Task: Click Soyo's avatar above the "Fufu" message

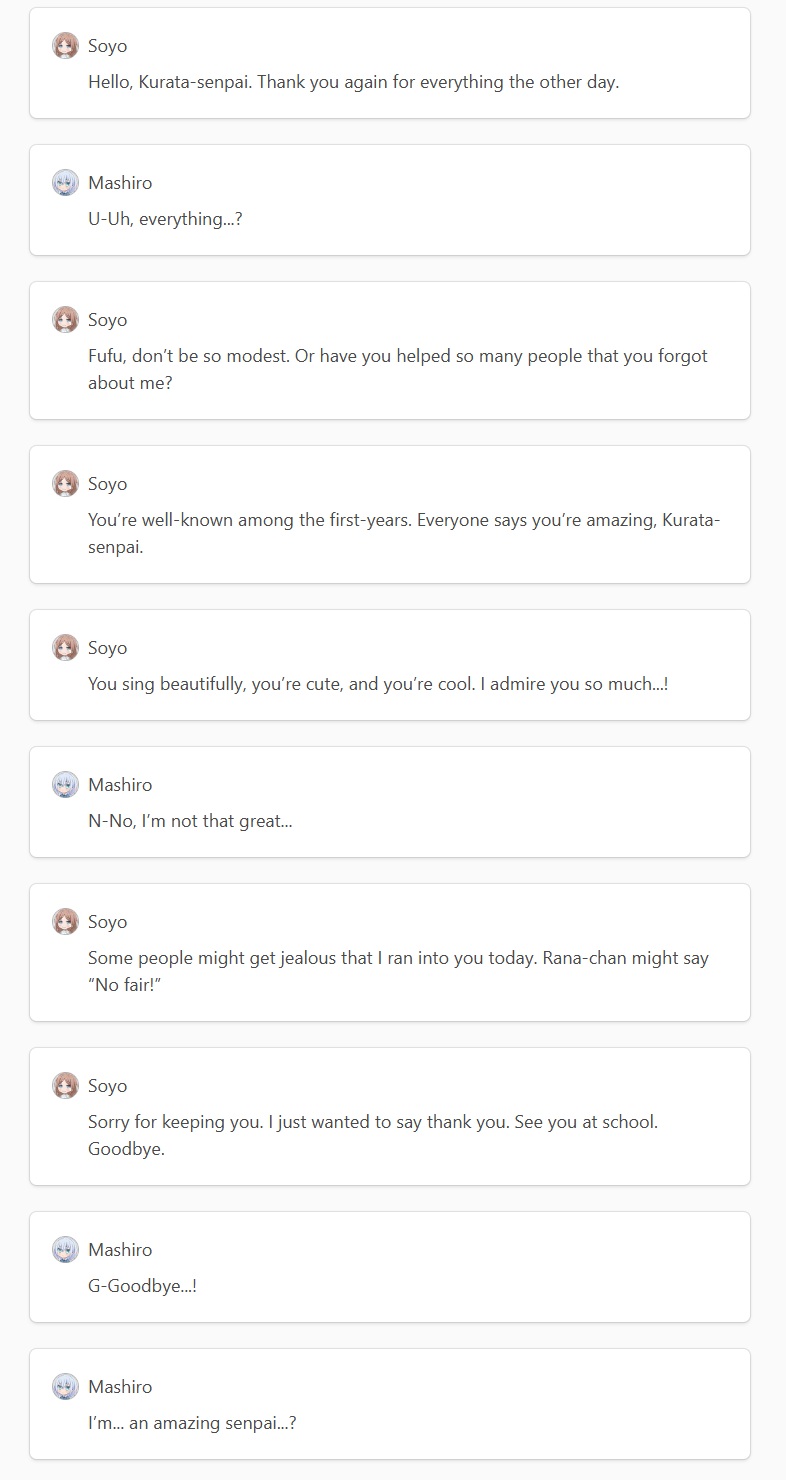Action: tap(65, 320)
